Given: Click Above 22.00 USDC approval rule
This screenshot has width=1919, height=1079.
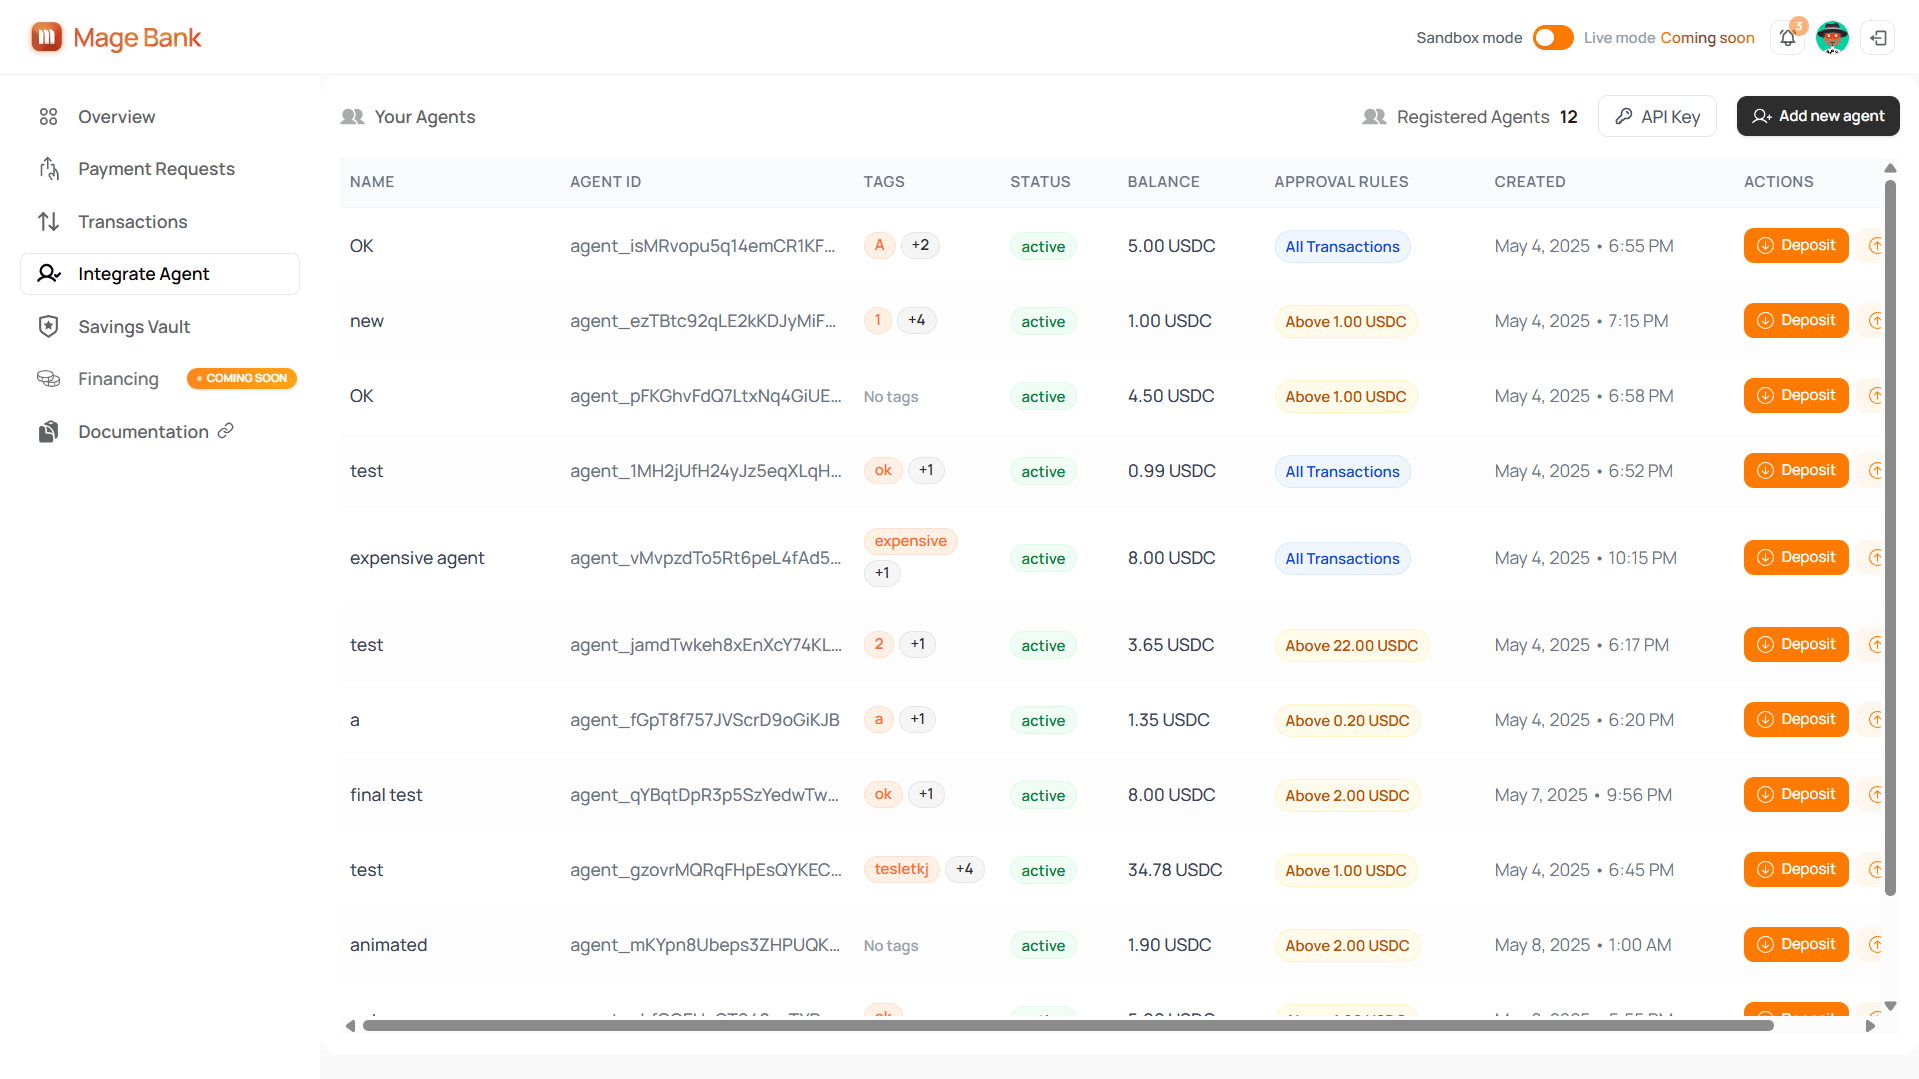Looking at the screenshot, I should click(1351, 646).
